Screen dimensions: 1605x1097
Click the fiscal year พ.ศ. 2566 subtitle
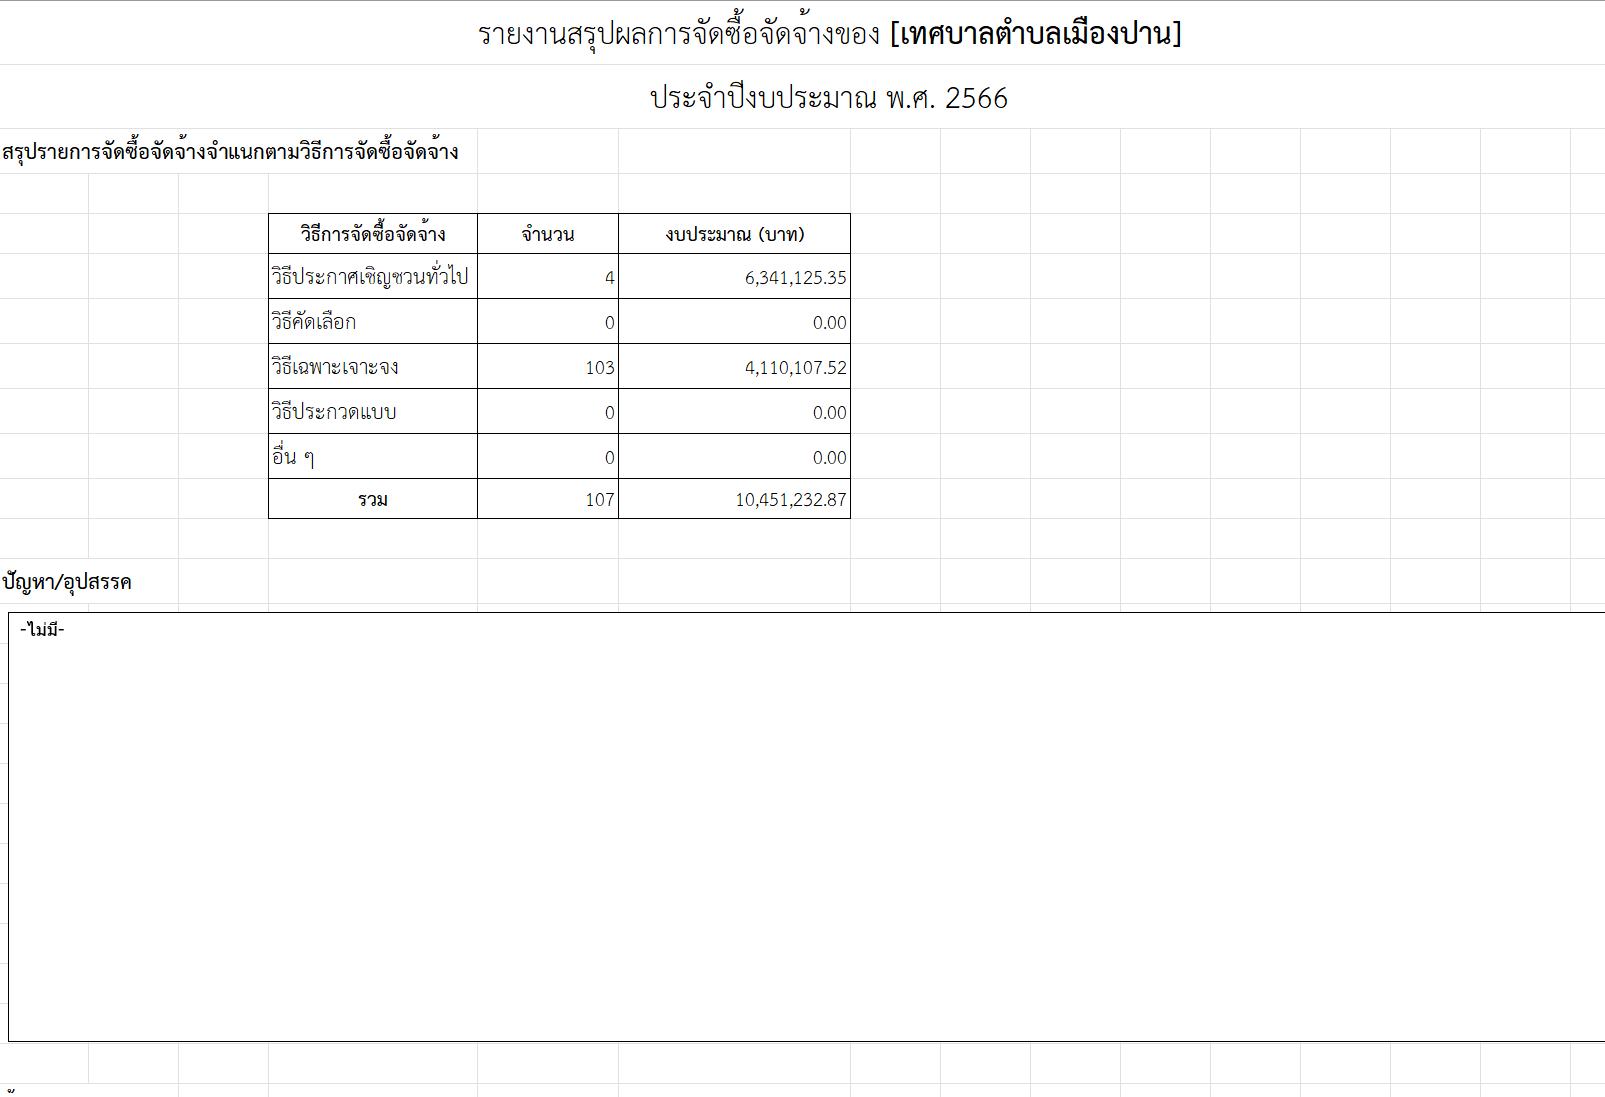pos(829,98)
